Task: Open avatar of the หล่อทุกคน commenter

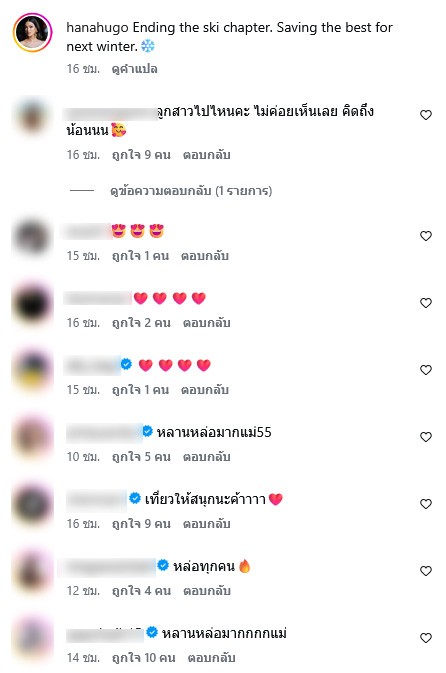Action: tap(32, 571)
